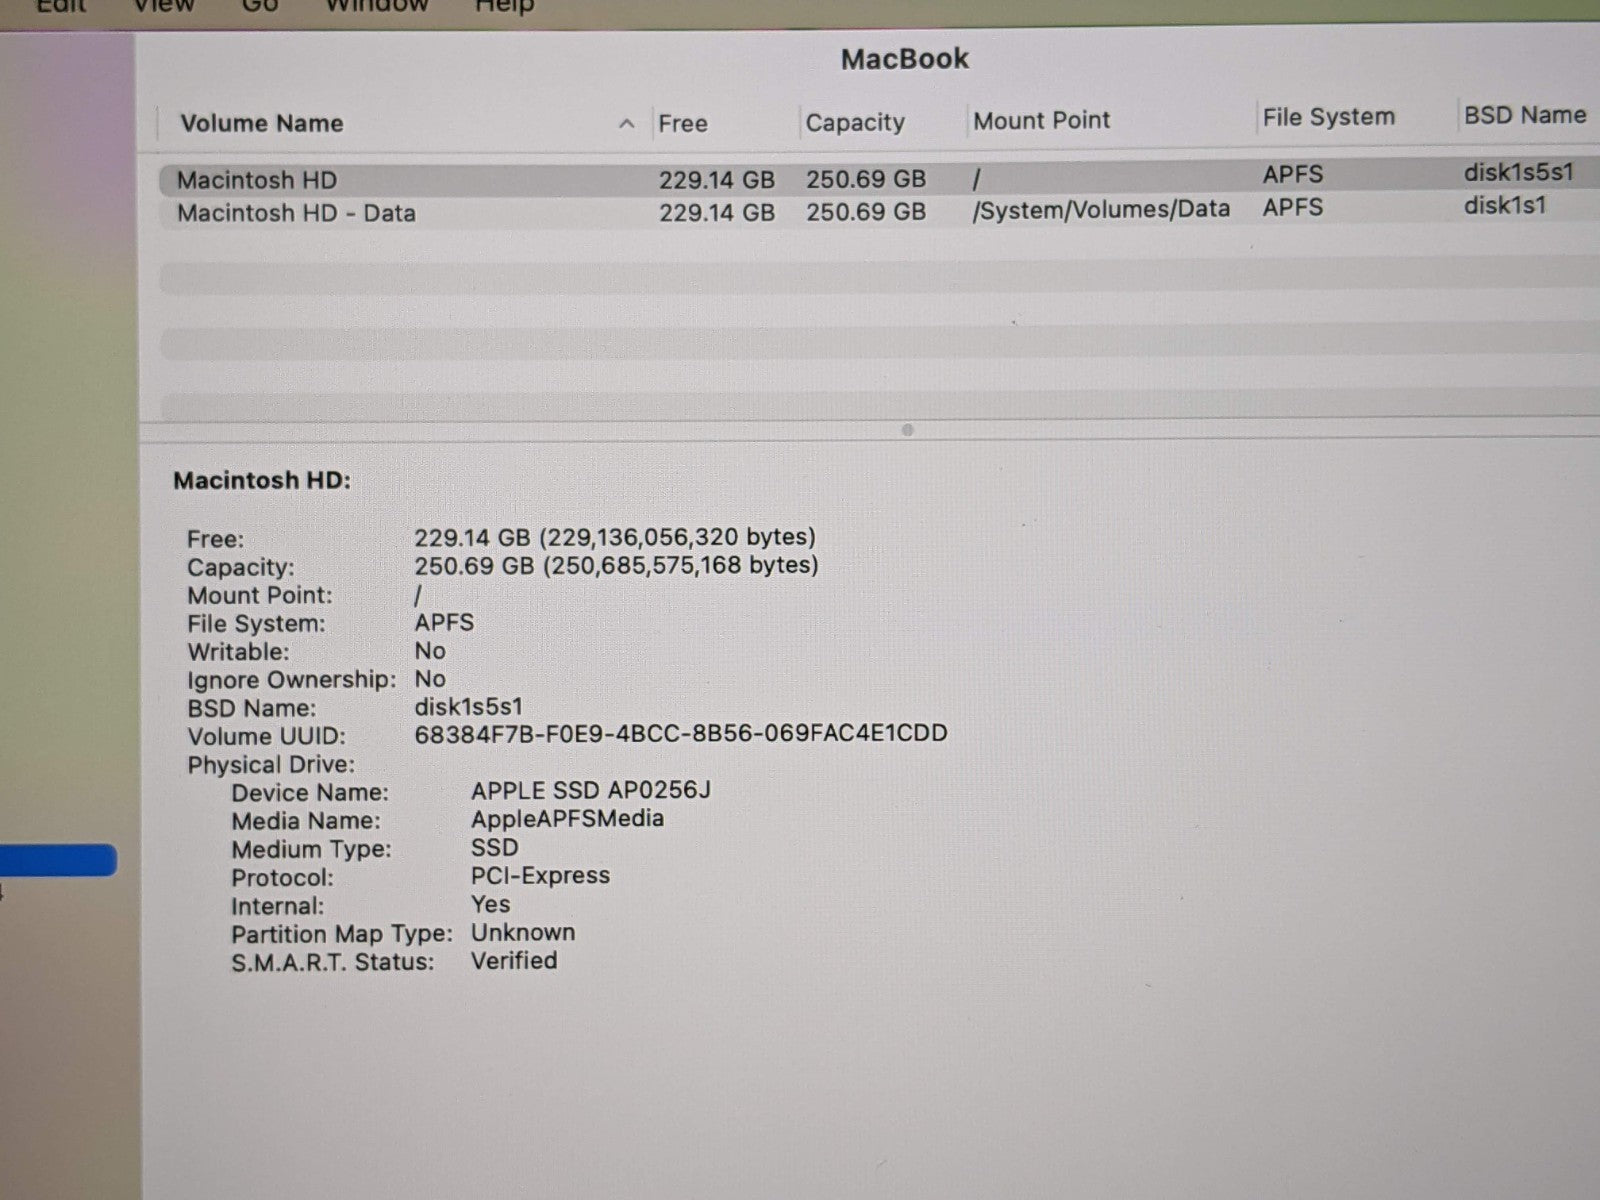The image size is (1600, 1200).
Task: Open the View menu in menu bar
Action: point(162,6)
